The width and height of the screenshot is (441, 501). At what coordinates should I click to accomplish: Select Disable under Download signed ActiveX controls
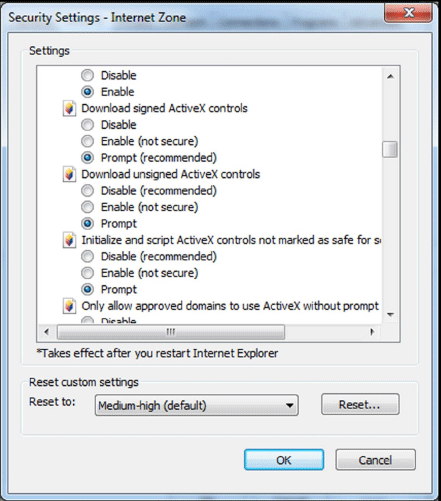click(x=88, y=125)
